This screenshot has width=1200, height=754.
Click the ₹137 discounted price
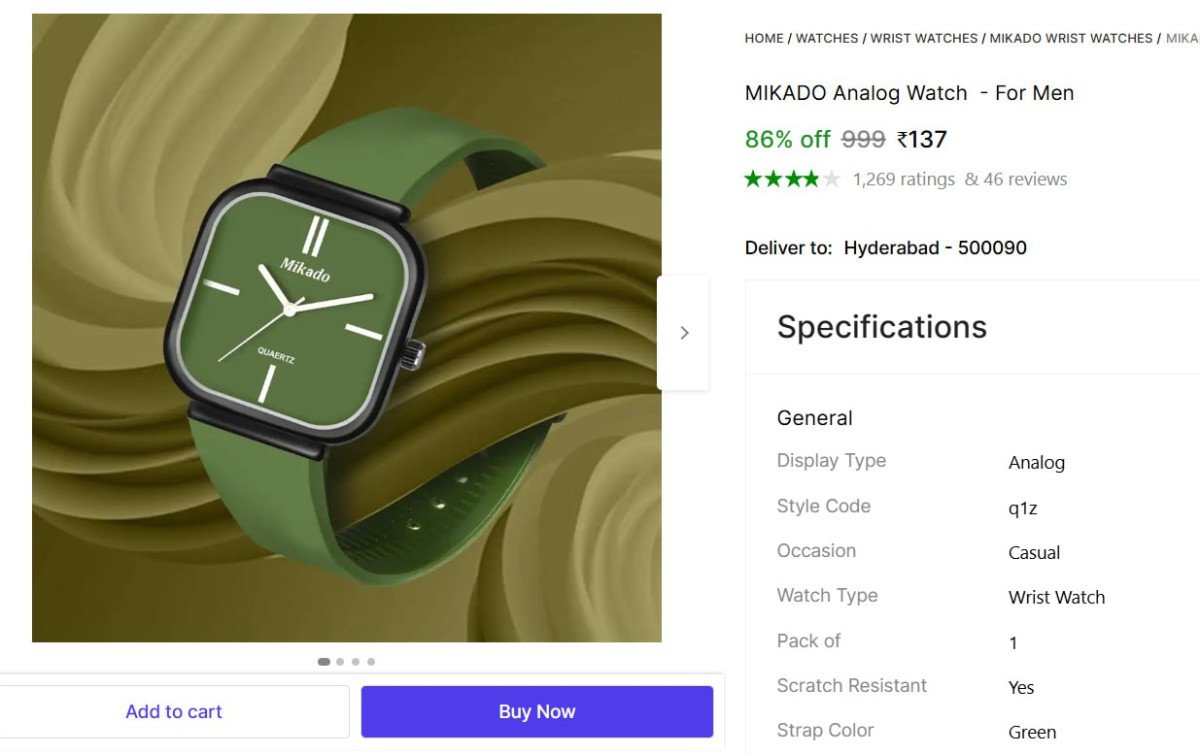tap(922, 140)
